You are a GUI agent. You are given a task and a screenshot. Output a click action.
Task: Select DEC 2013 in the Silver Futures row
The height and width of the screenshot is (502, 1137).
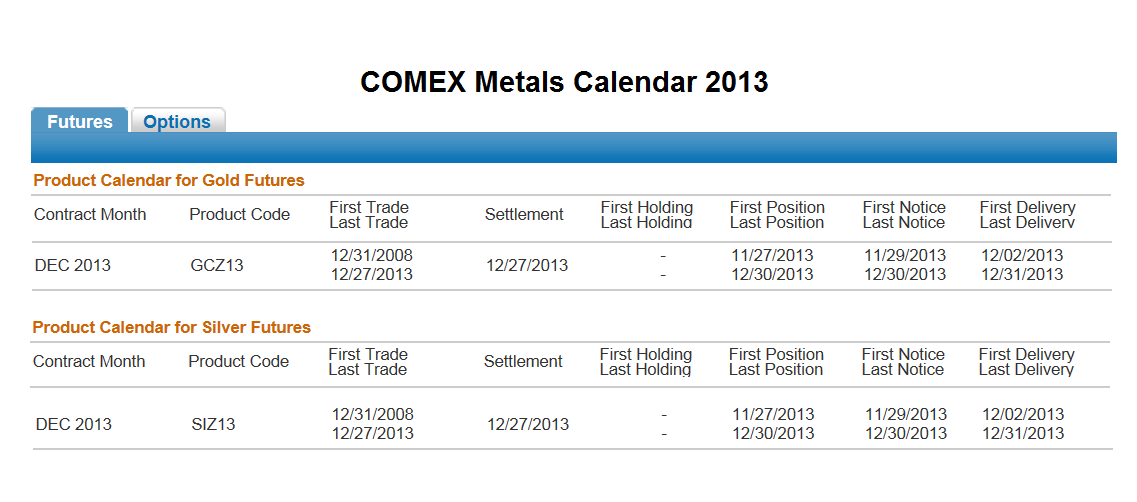click(74, 424)
